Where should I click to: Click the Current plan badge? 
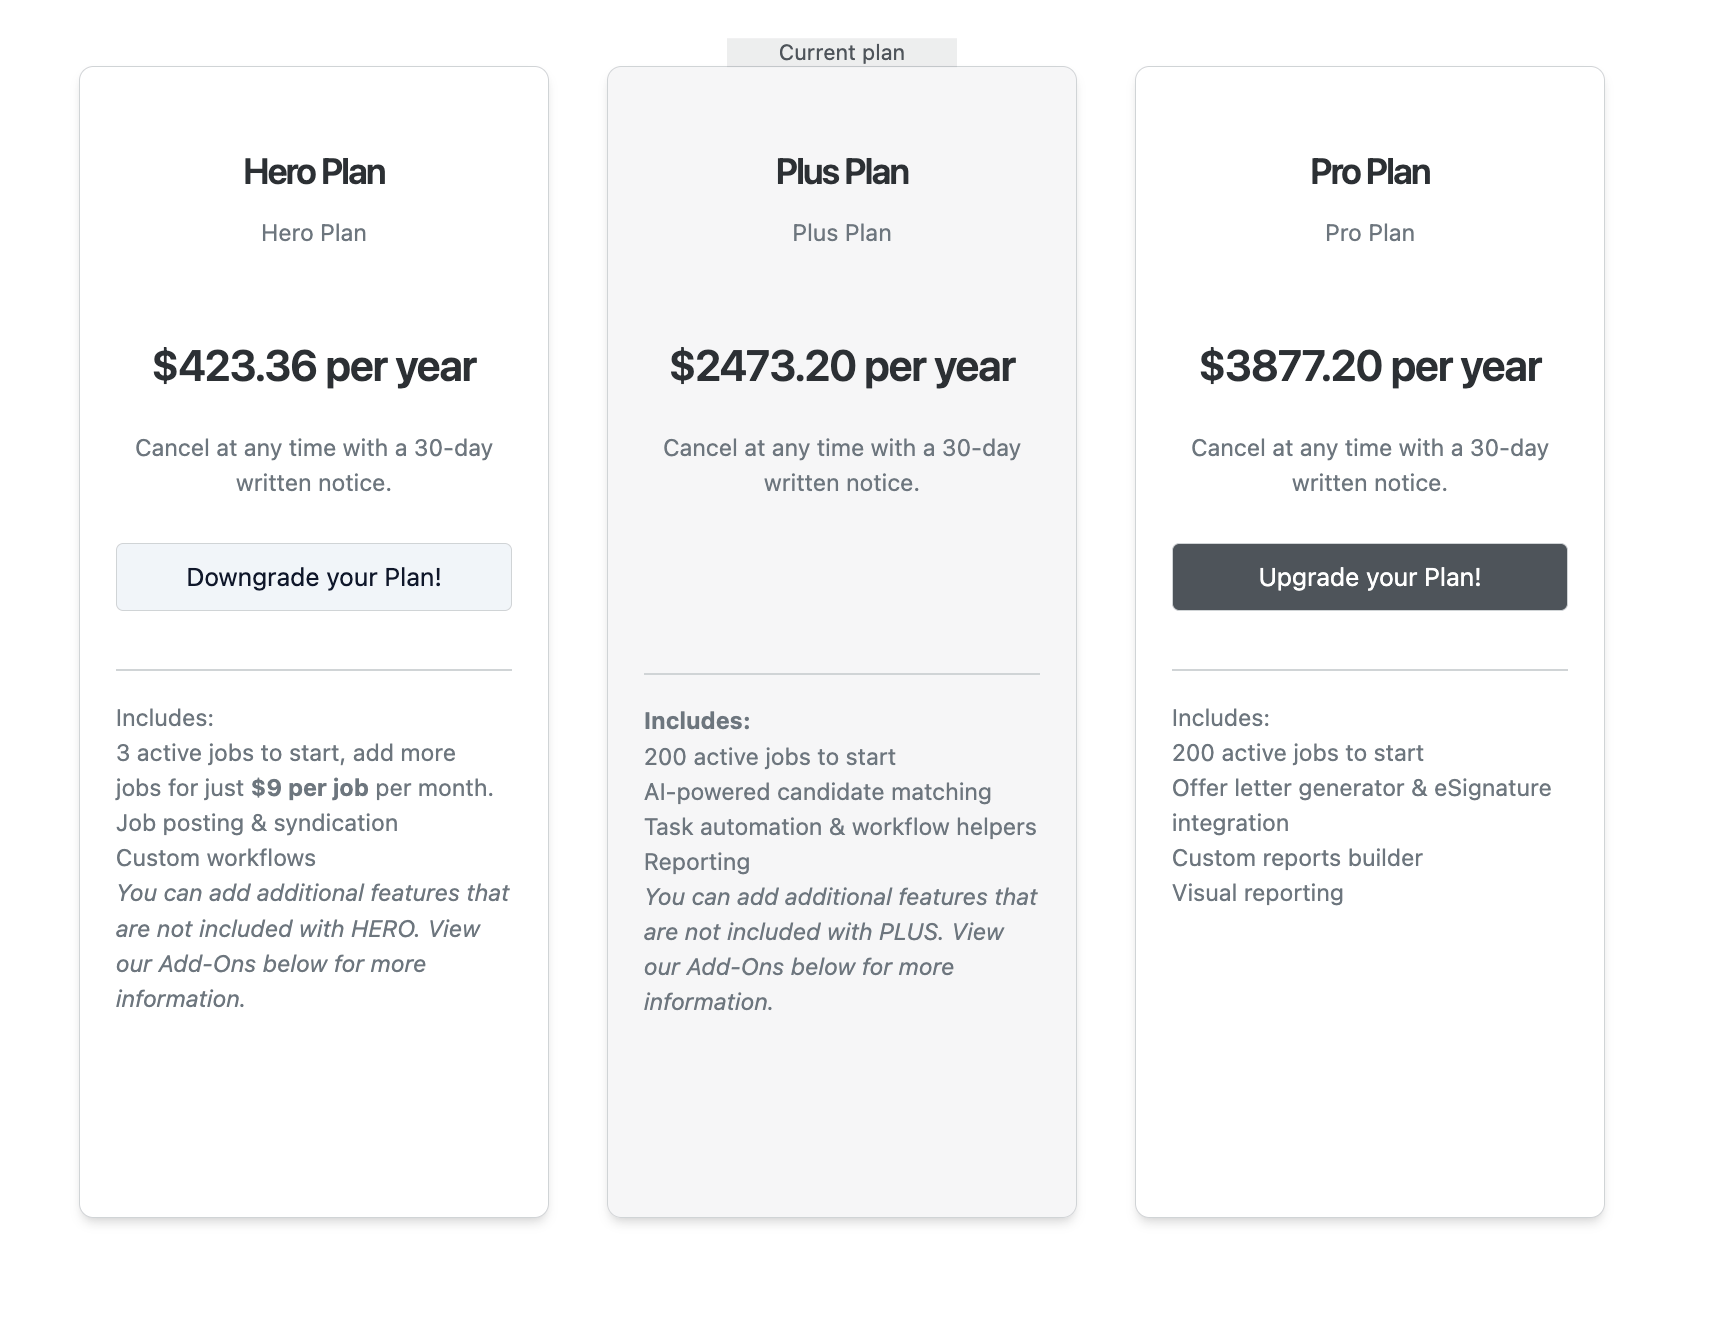(841, 53)
